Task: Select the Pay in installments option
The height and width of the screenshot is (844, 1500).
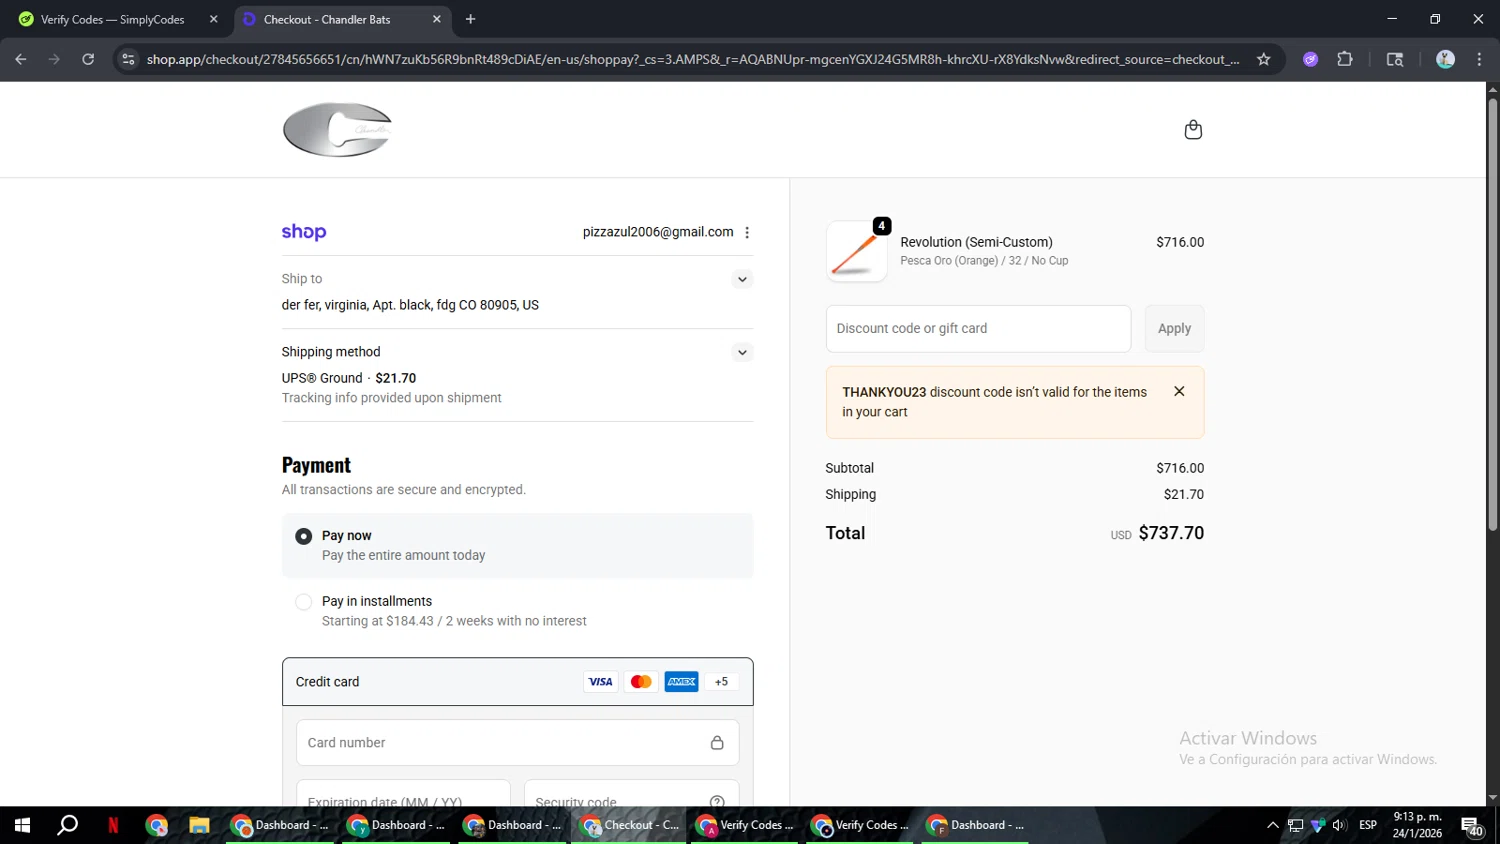Action: pos(304,602)
